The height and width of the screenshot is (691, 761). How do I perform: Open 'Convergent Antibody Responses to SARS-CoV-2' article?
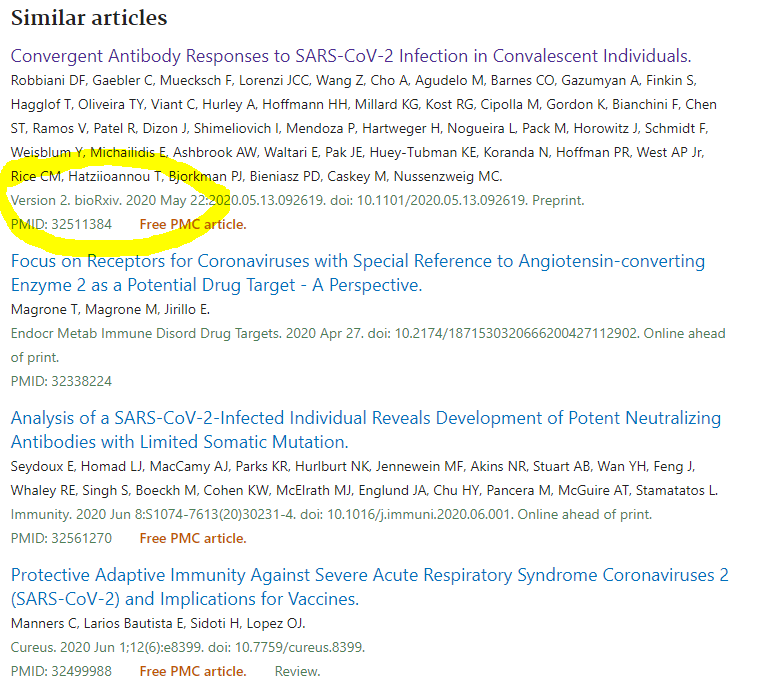click(x=351, y=56)
